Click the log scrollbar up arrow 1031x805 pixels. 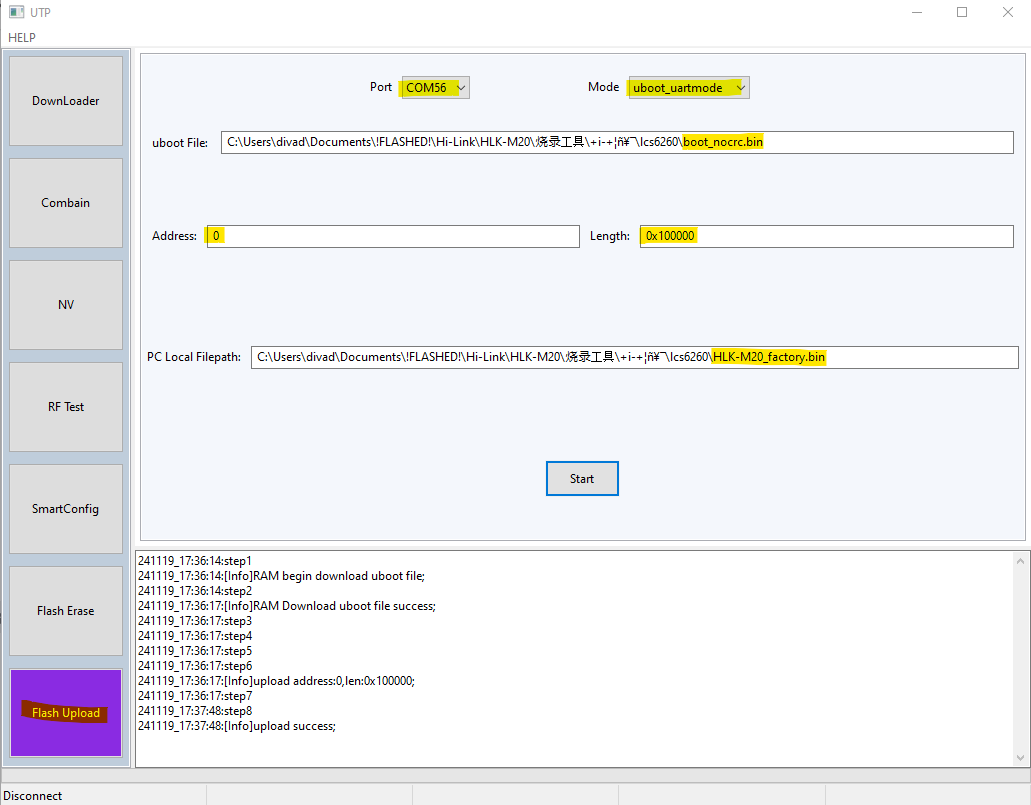click(1020, 561)
